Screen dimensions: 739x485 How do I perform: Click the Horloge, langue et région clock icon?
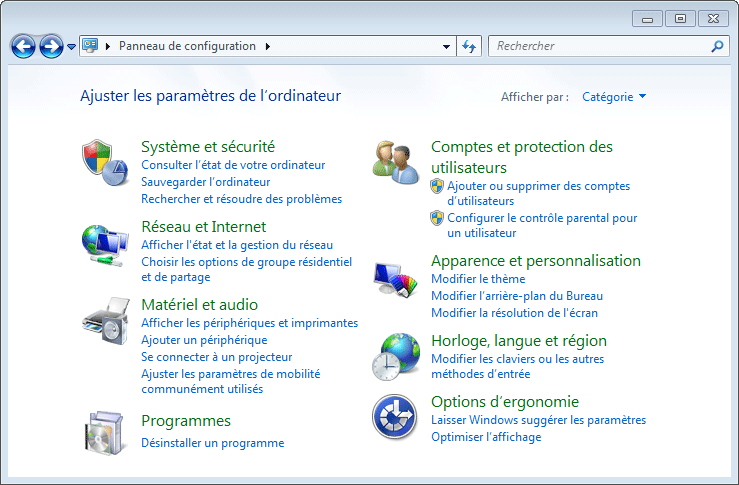coord(395,356)
